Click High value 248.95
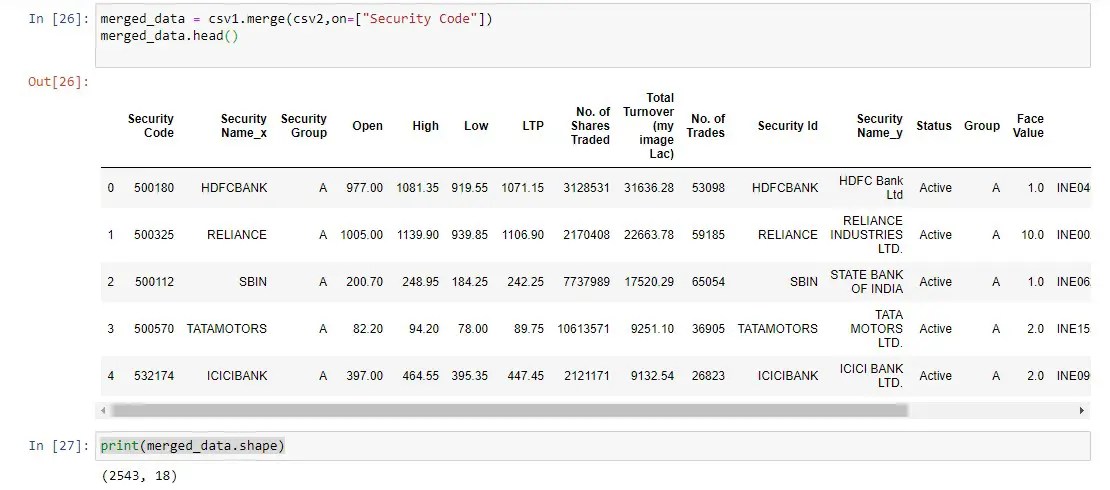This screenshot has width=1110, height=490. pyautogui.click(x=420, y=281)
